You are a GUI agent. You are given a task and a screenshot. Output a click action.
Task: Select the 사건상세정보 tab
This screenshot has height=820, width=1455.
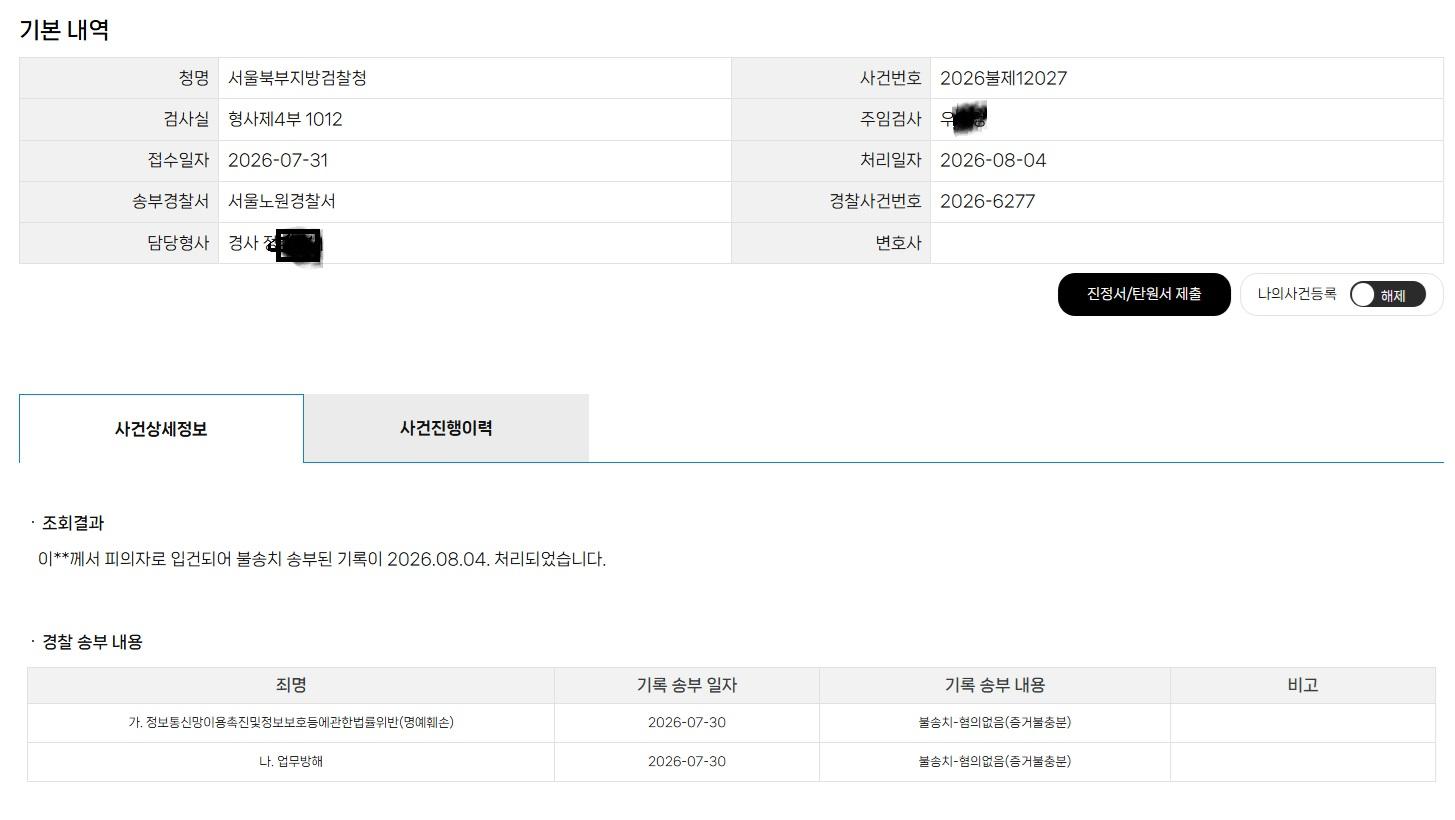click(161, 428)
